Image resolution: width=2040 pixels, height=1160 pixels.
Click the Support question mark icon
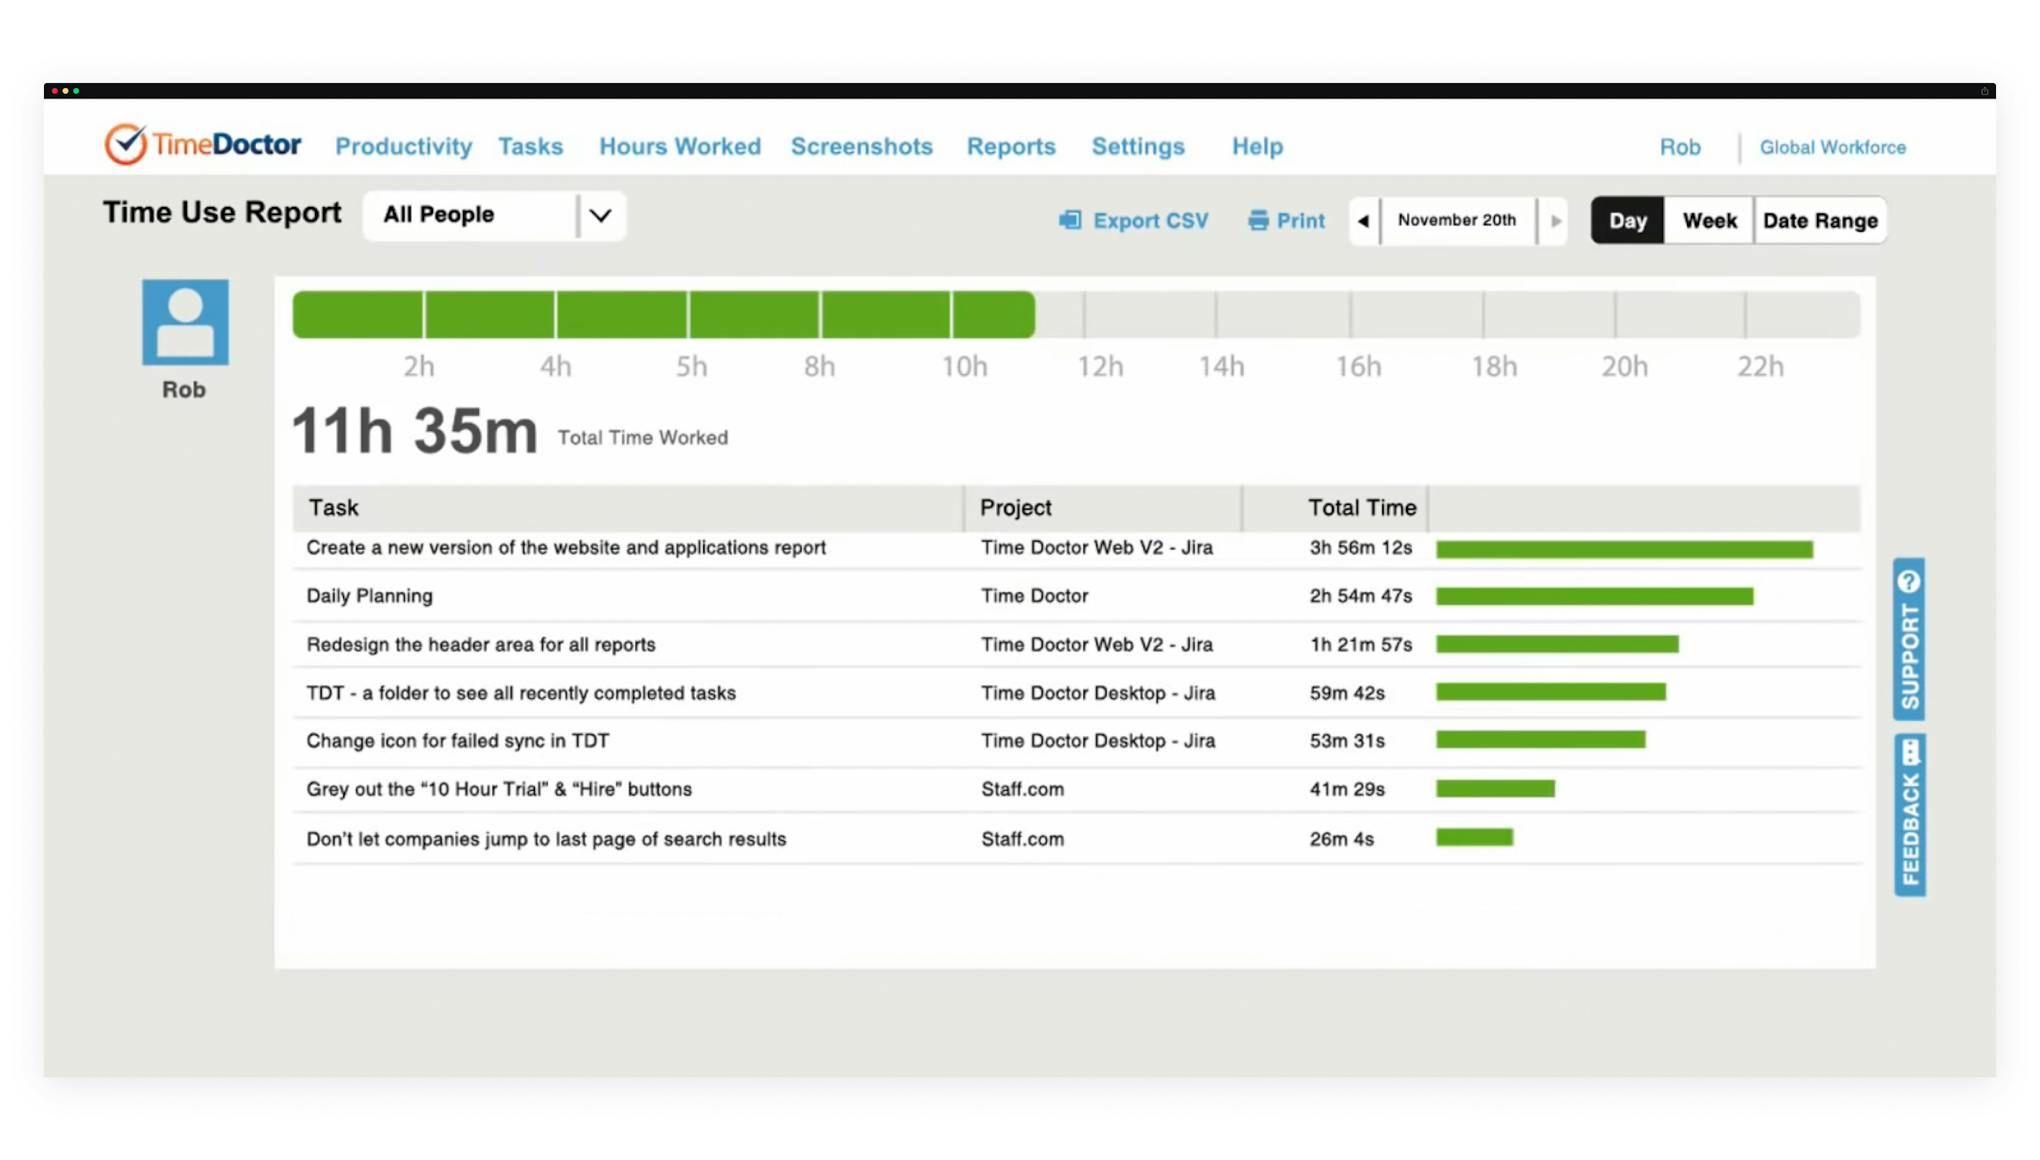1909,581
